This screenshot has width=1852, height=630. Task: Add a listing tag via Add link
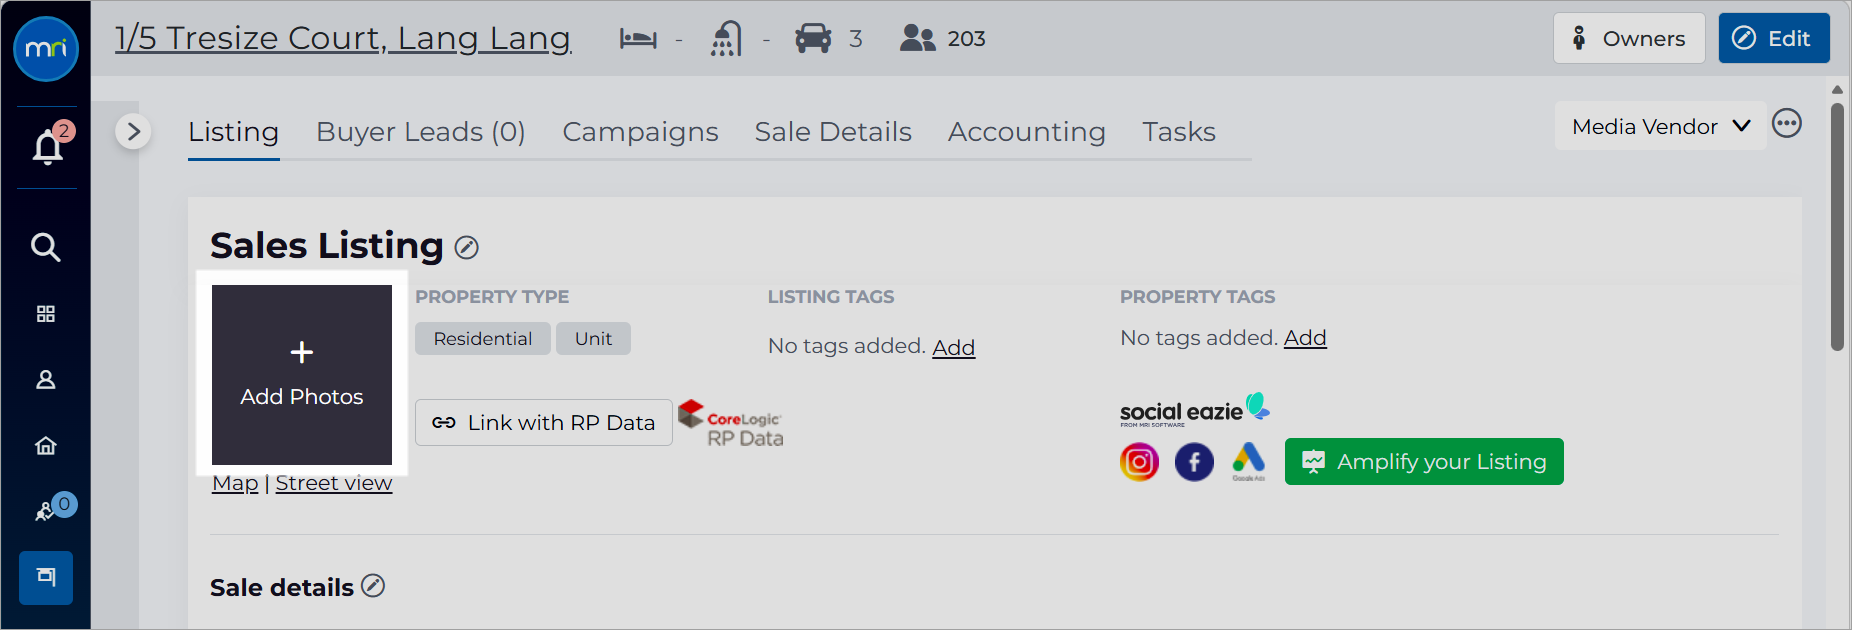point(954,347)
